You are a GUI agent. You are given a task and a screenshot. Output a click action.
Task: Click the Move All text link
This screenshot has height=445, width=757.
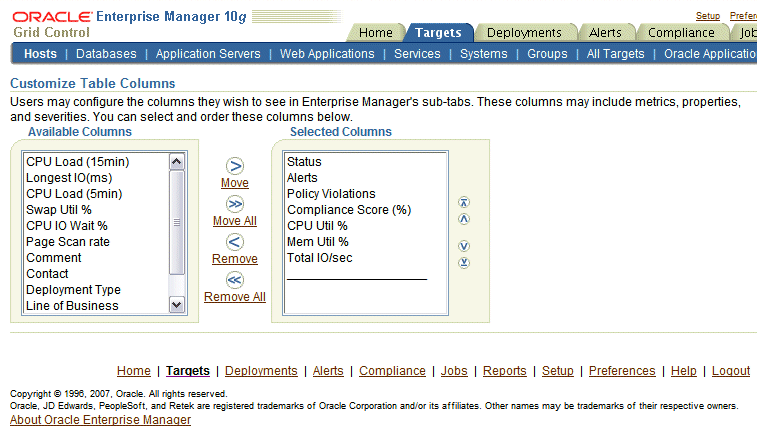click(x=235, y=221)
